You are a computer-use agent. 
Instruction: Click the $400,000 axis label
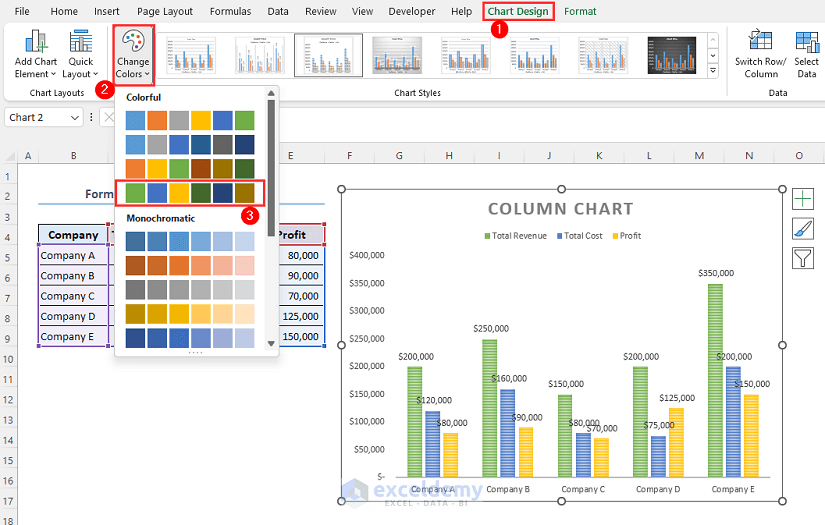point(367,255)
